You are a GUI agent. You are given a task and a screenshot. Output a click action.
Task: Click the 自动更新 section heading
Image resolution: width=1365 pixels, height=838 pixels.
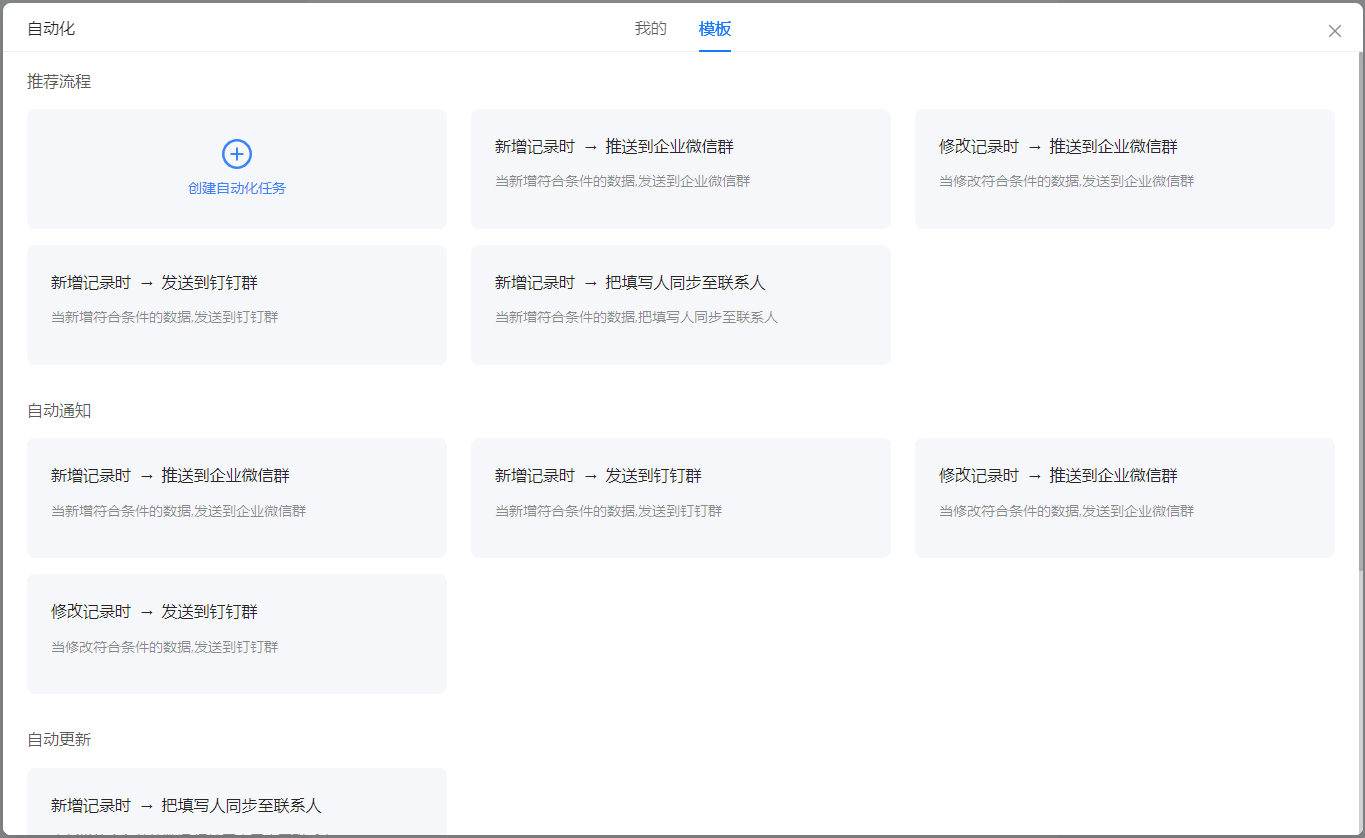(59, 740)
